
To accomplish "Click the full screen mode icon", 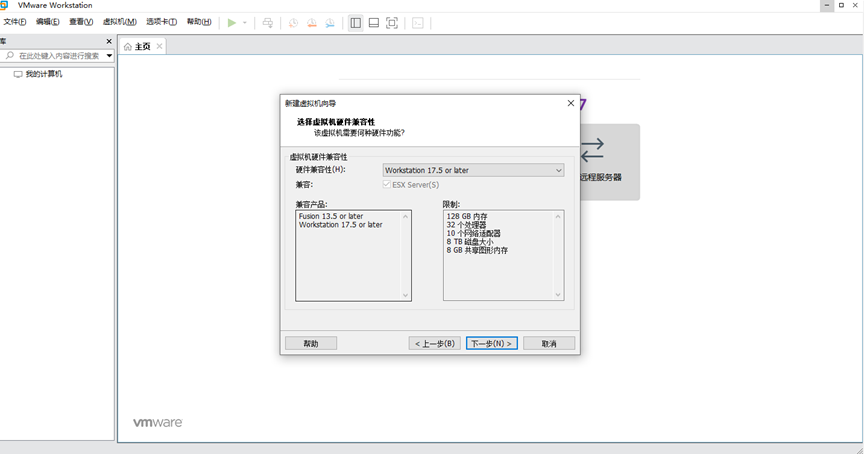I will coord(392,23).
